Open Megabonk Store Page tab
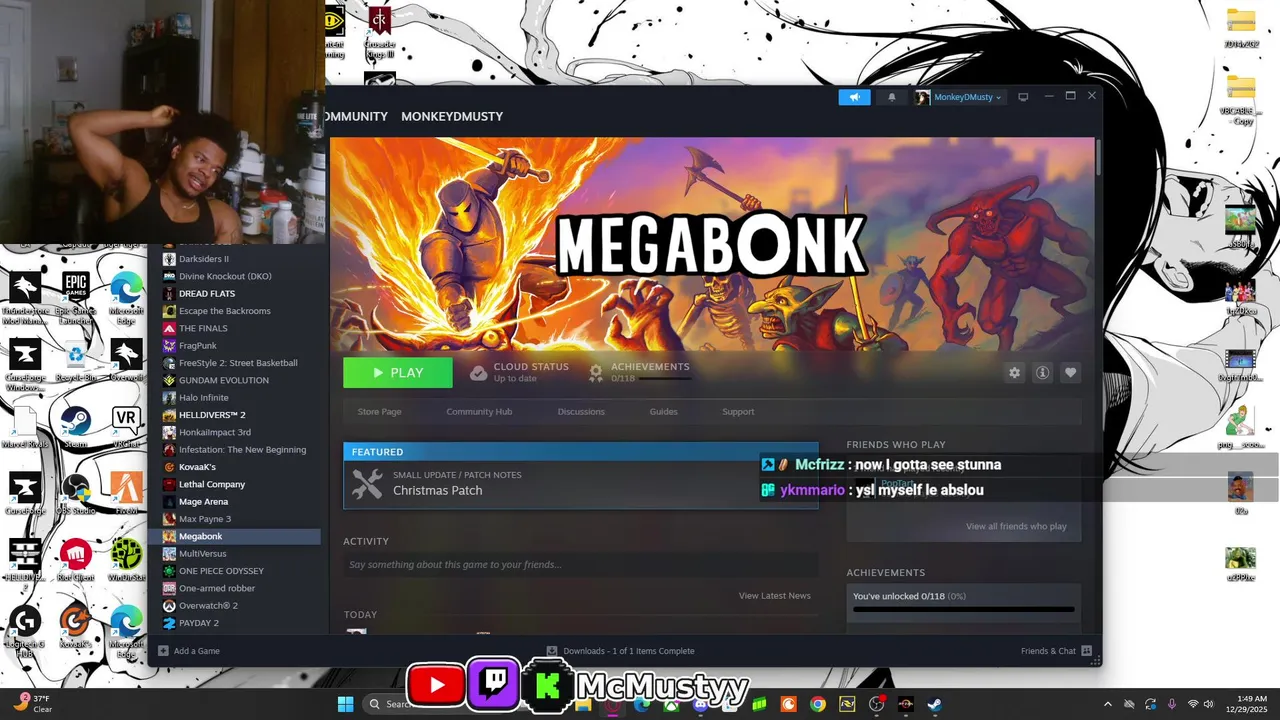1280x720 pixels. [x=379, y=411]
